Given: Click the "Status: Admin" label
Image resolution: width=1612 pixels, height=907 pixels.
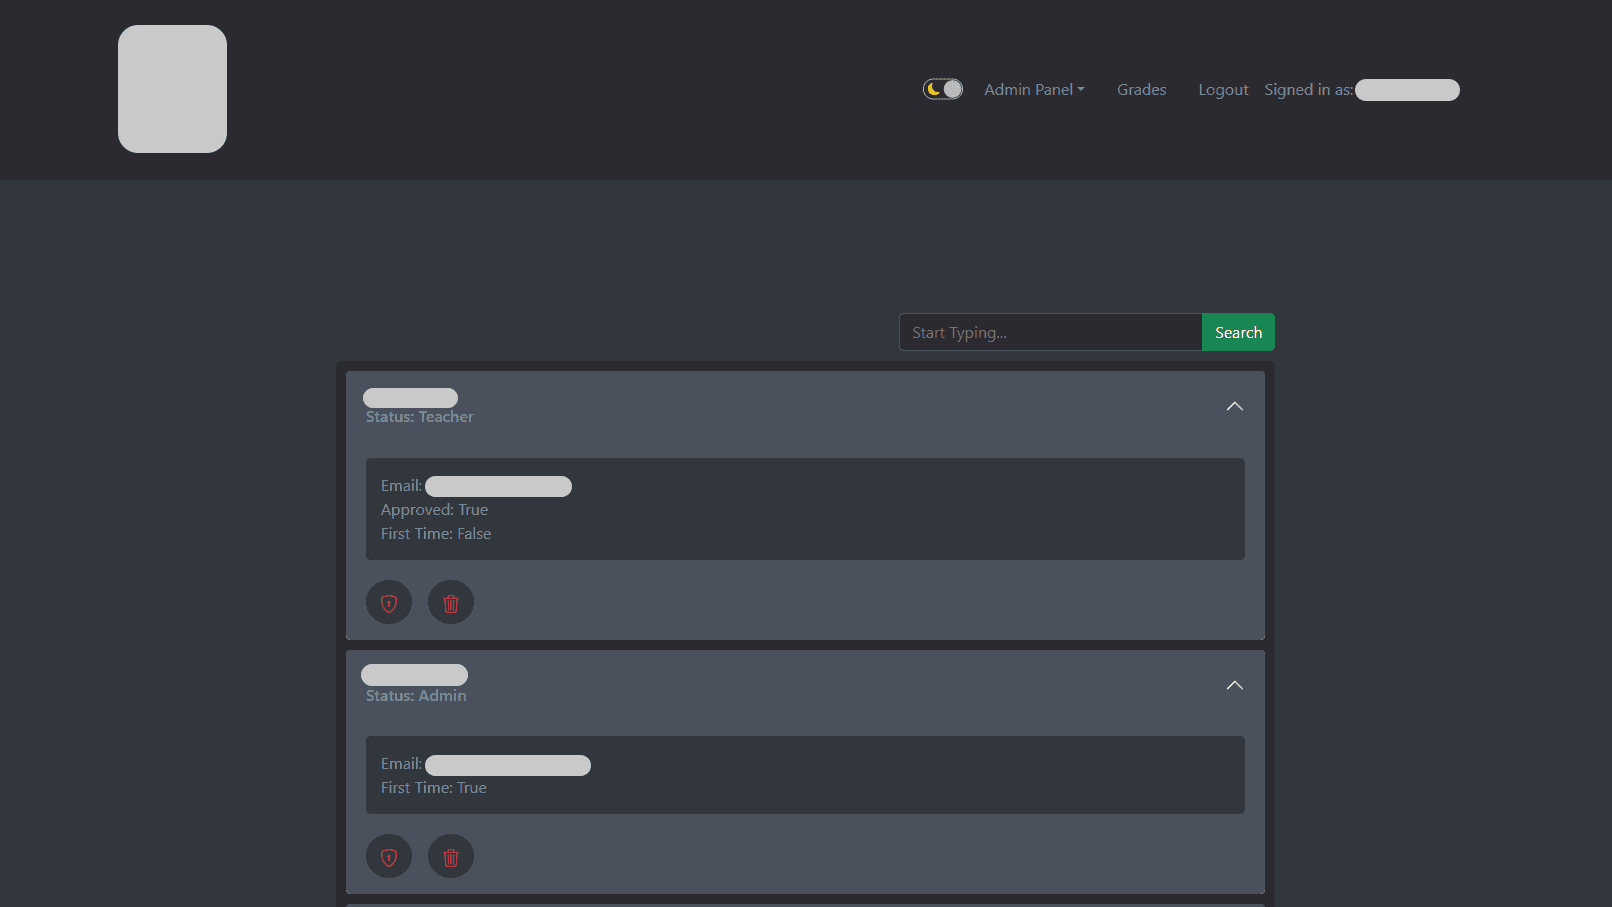Looking at the screenshot, I should pyautogui.click(x=416, y=696).
